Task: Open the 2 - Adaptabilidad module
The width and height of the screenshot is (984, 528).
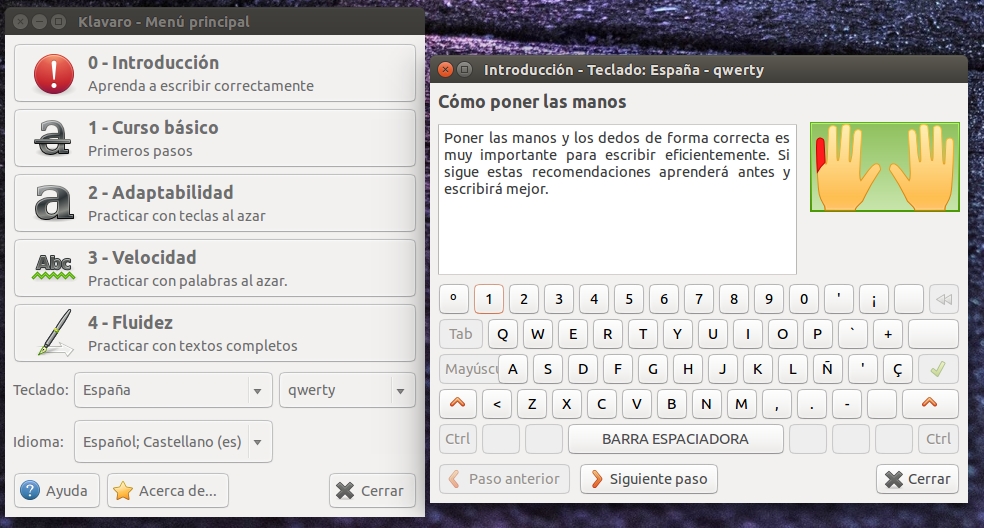Action: click(215, 203)
